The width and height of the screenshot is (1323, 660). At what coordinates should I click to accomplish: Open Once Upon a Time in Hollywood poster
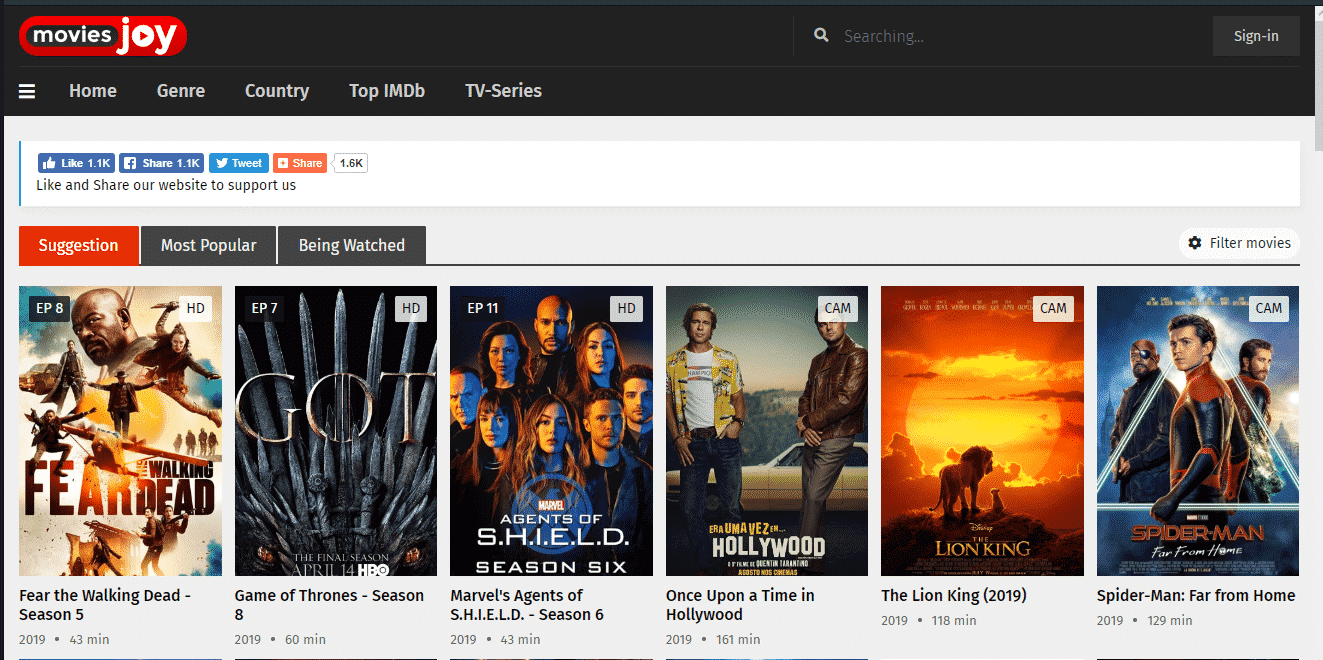[767, 431]
